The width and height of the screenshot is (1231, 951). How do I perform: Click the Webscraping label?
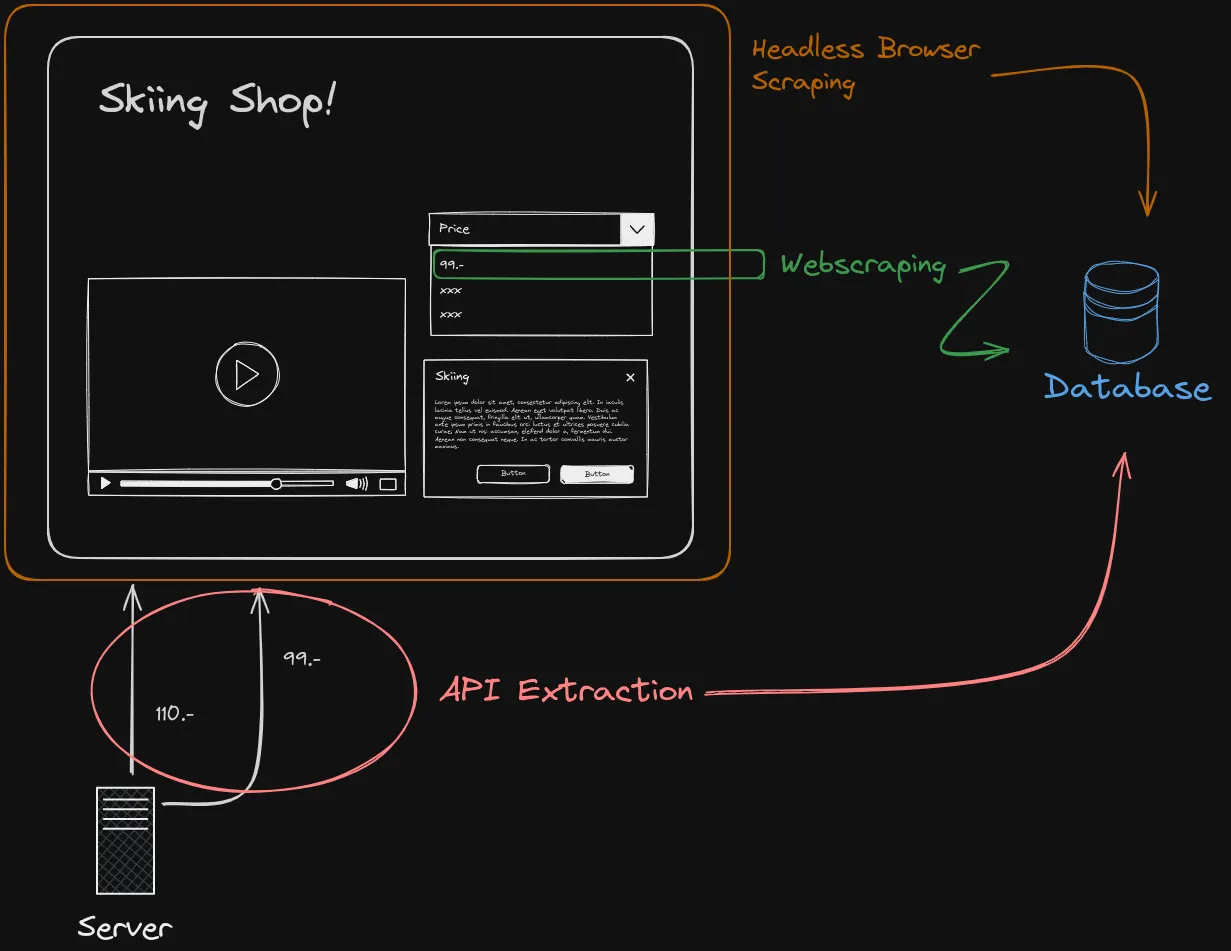point(862,265)
